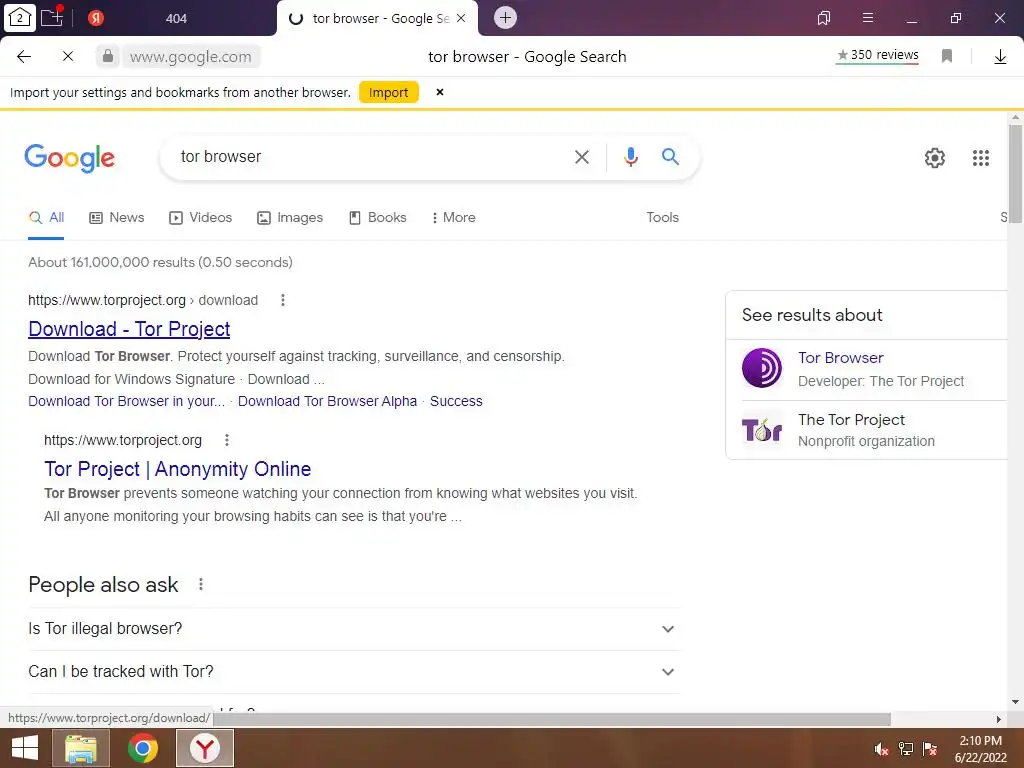Open the downloads arrow icon
The width and height of the screenshot is (1024, 768).
click(1000, 57)
